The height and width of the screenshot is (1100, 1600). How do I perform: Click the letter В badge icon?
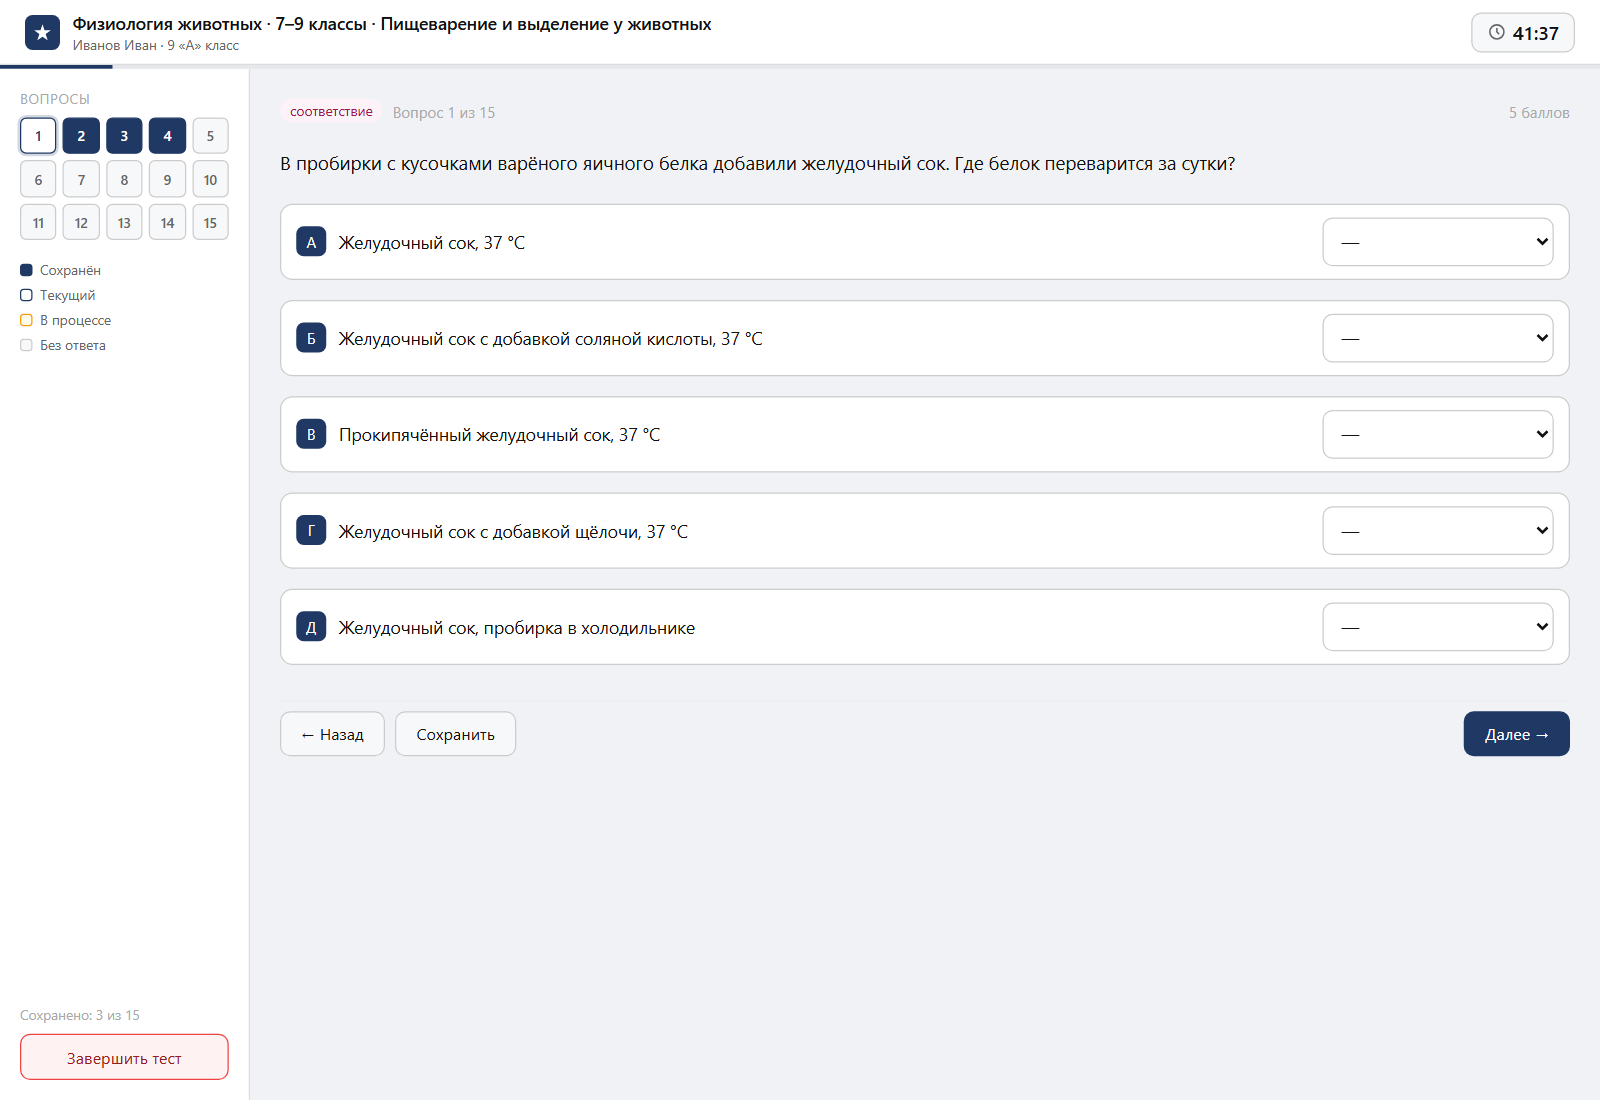tap(311, 434)
